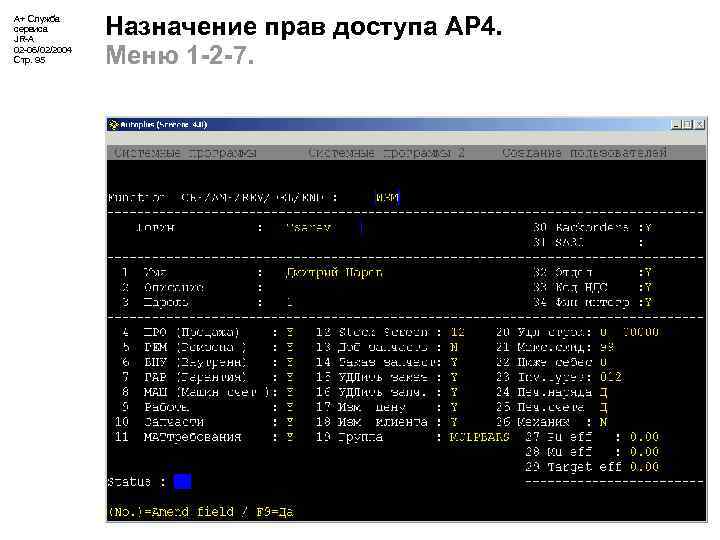Close the Autoplus window
The image size is (720, 540).
click(x=699, y=124)
